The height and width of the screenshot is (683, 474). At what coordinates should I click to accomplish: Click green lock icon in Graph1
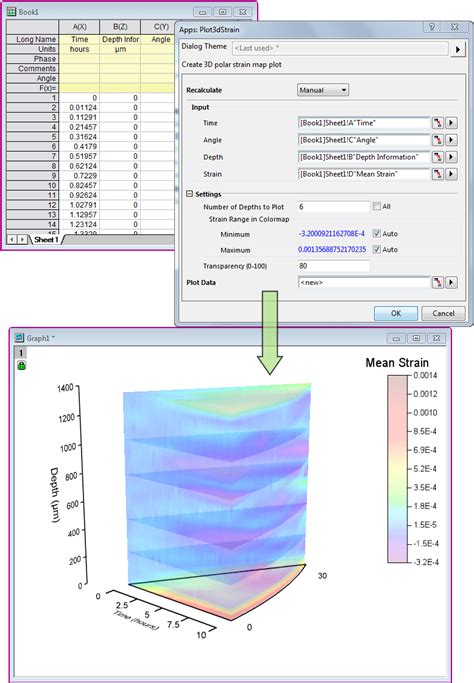tap(21, 365)
